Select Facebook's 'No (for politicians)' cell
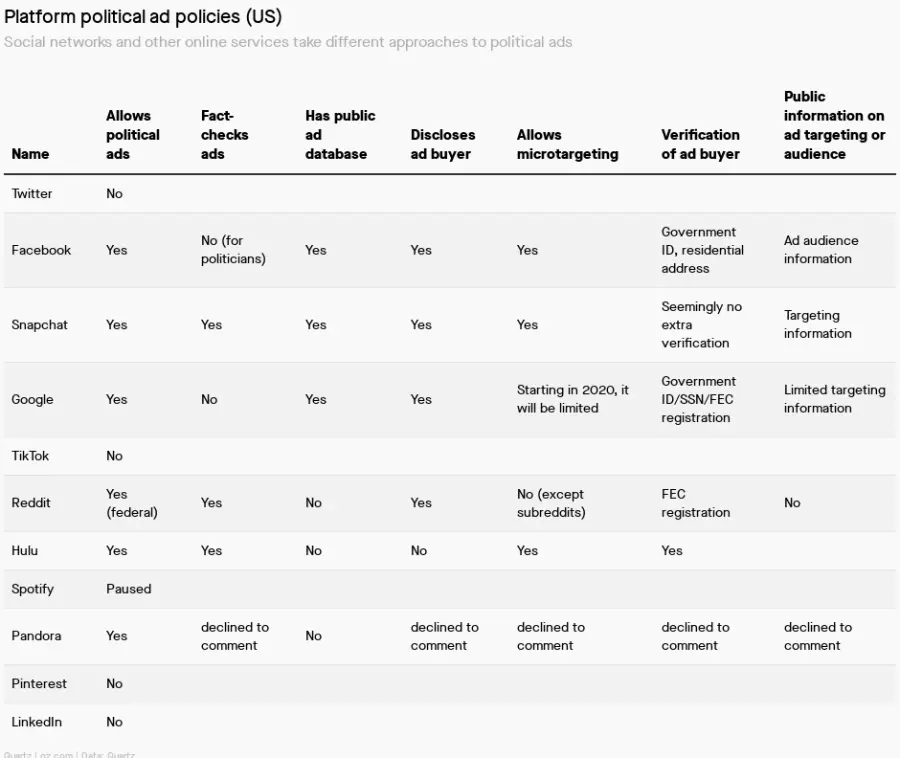 pos(233,250)
